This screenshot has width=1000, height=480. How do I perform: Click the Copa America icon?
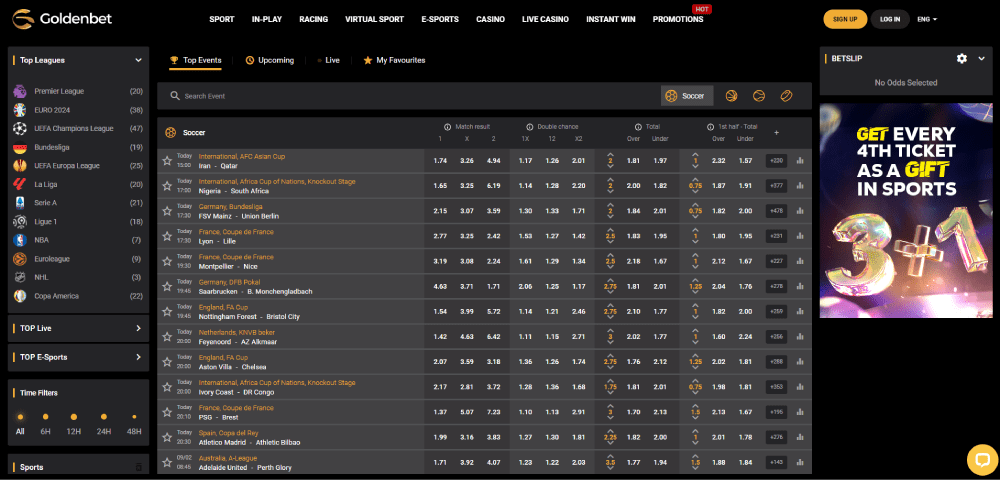(20, 296)
